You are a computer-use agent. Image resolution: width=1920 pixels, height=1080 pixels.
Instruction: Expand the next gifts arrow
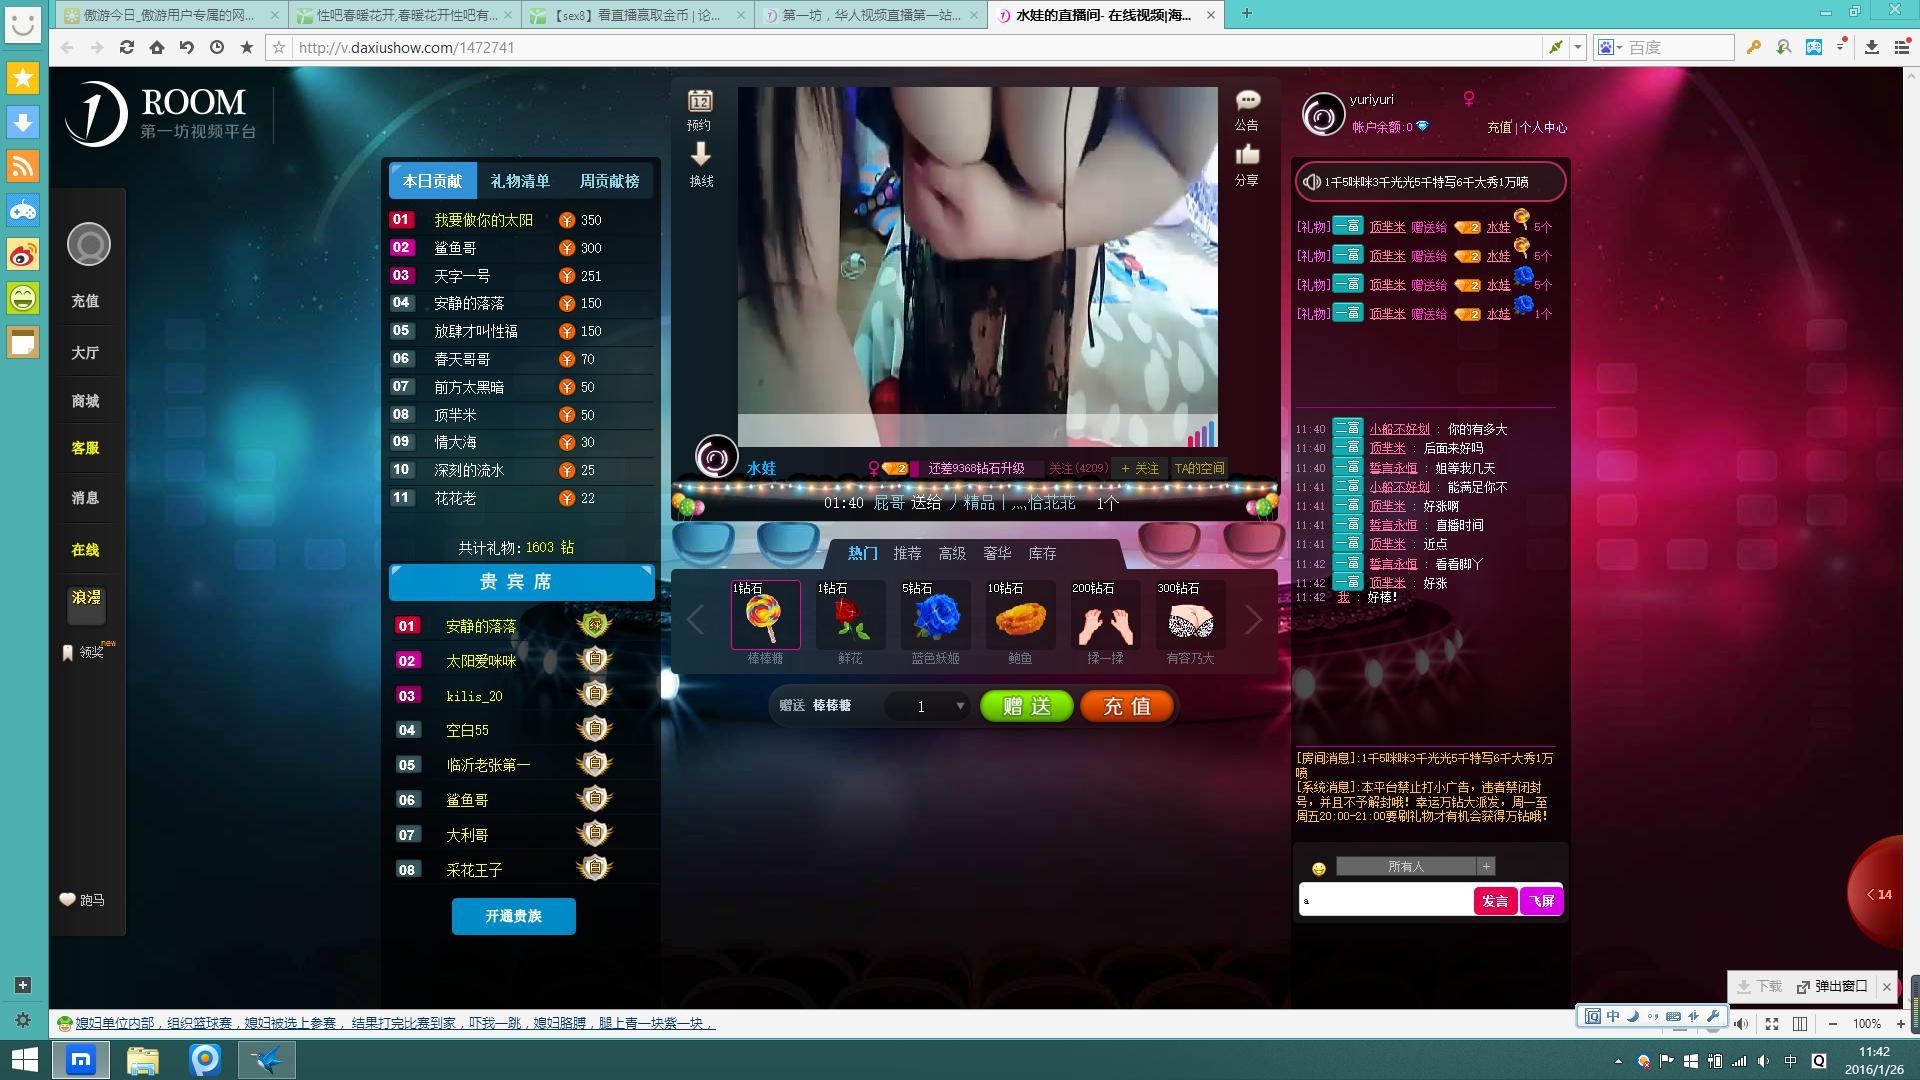point(1254,620)
